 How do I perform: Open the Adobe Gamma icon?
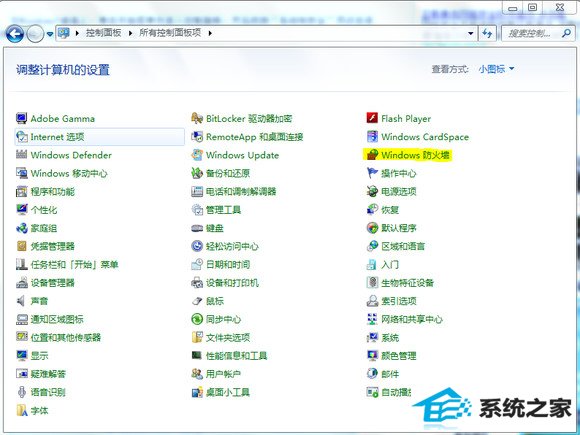click(21, 118)
